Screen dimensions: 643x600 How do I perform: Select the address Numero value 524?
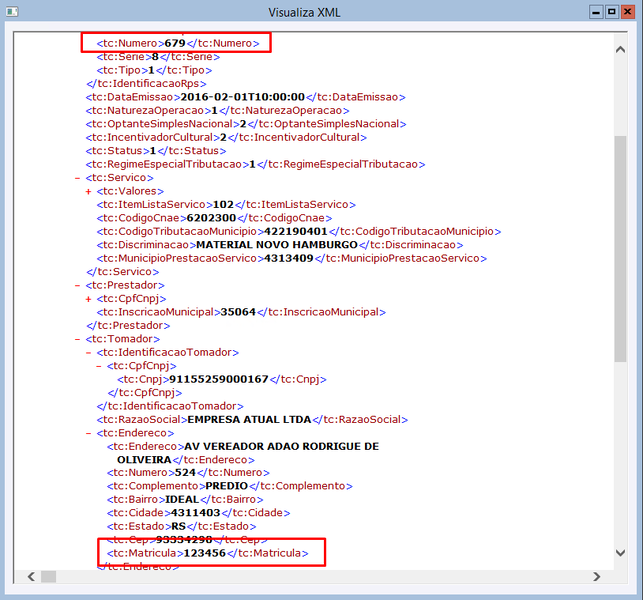[185, 472]
